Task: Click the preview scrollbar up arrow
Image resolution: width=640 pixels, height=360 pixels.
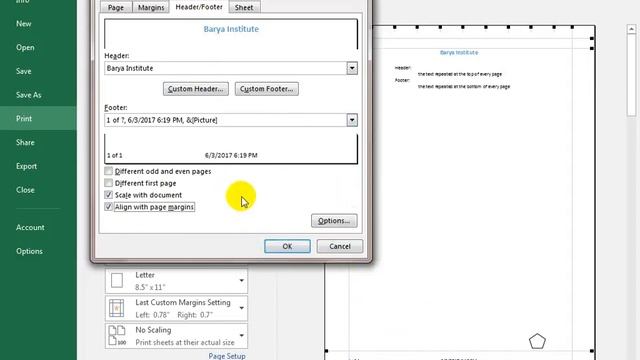Action: (x=631, y=29)
